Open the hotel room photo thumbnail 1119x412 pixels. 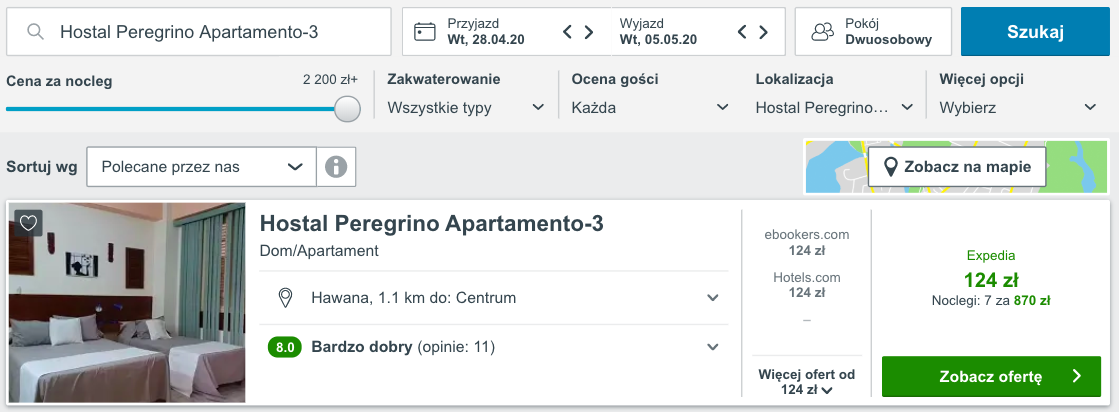127,303
